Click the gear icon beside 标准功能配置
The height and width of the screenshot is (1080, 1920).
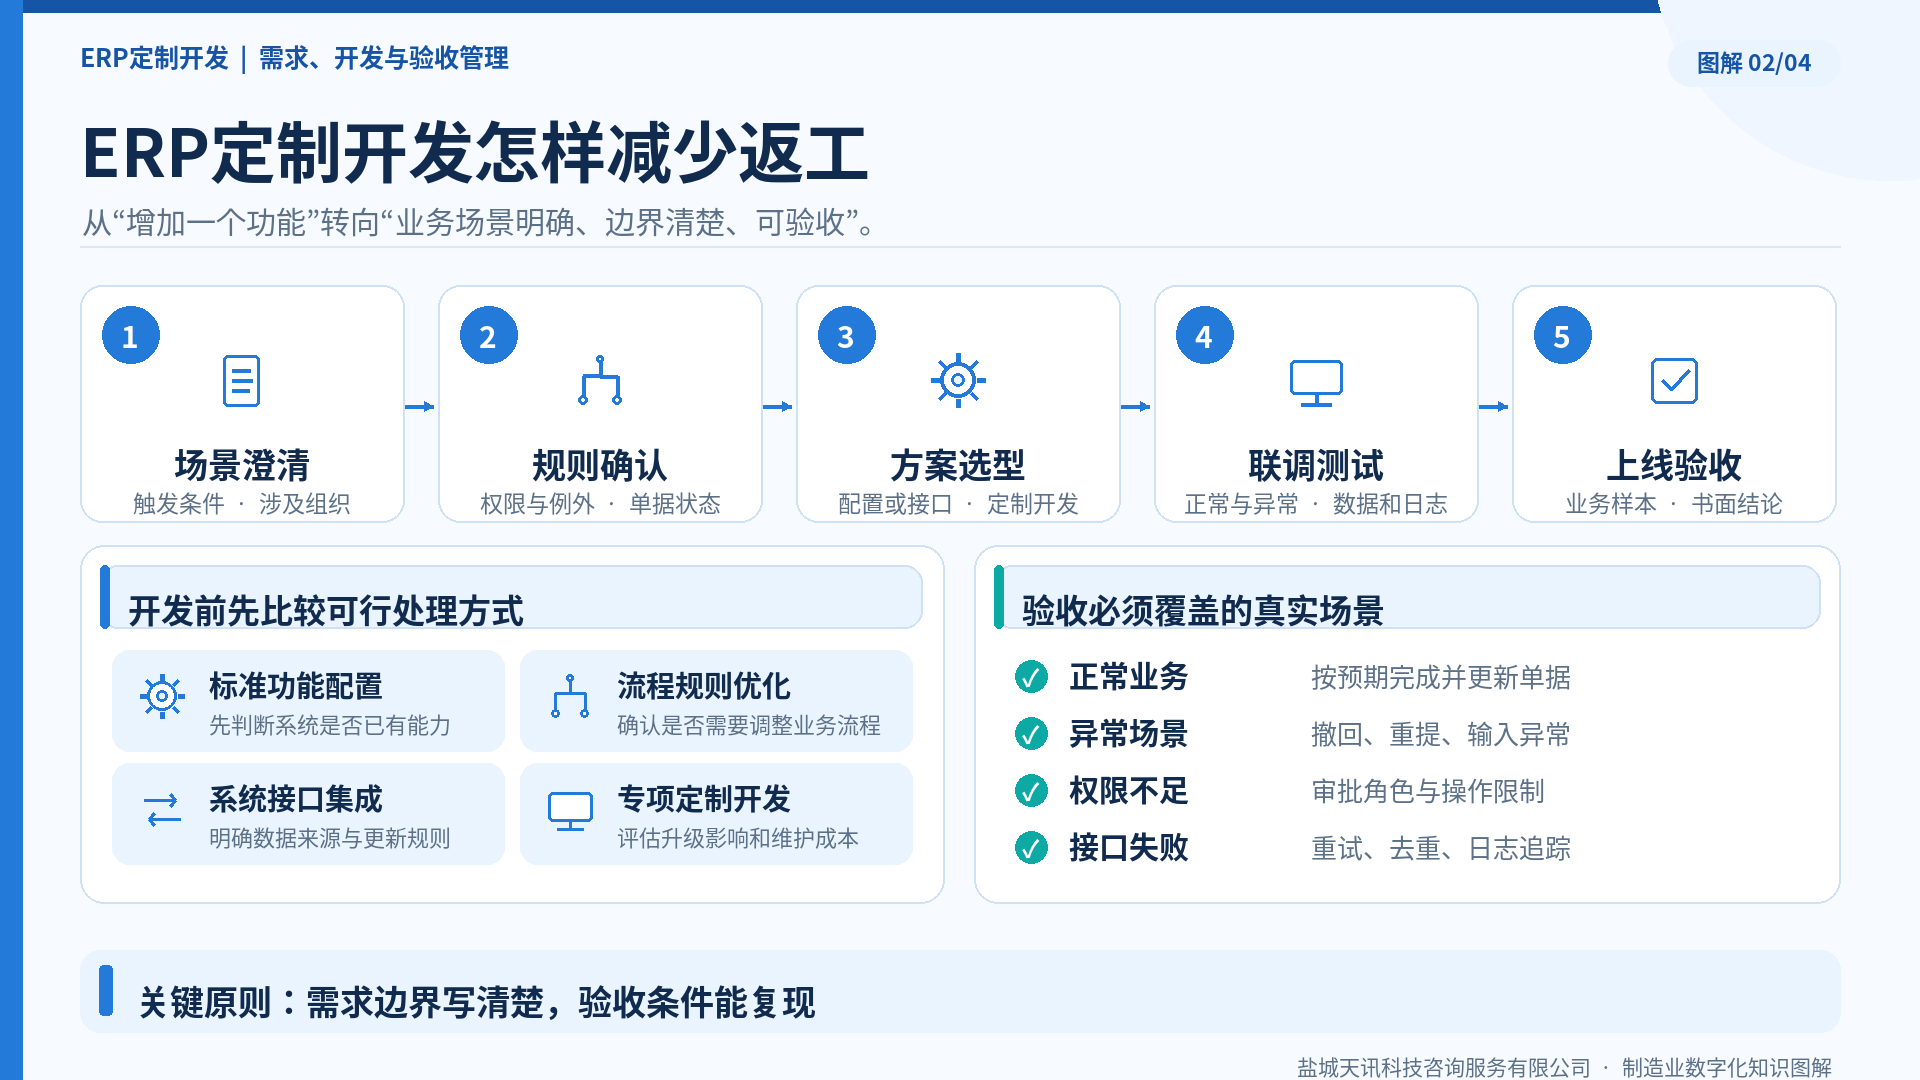coord(162,696)
